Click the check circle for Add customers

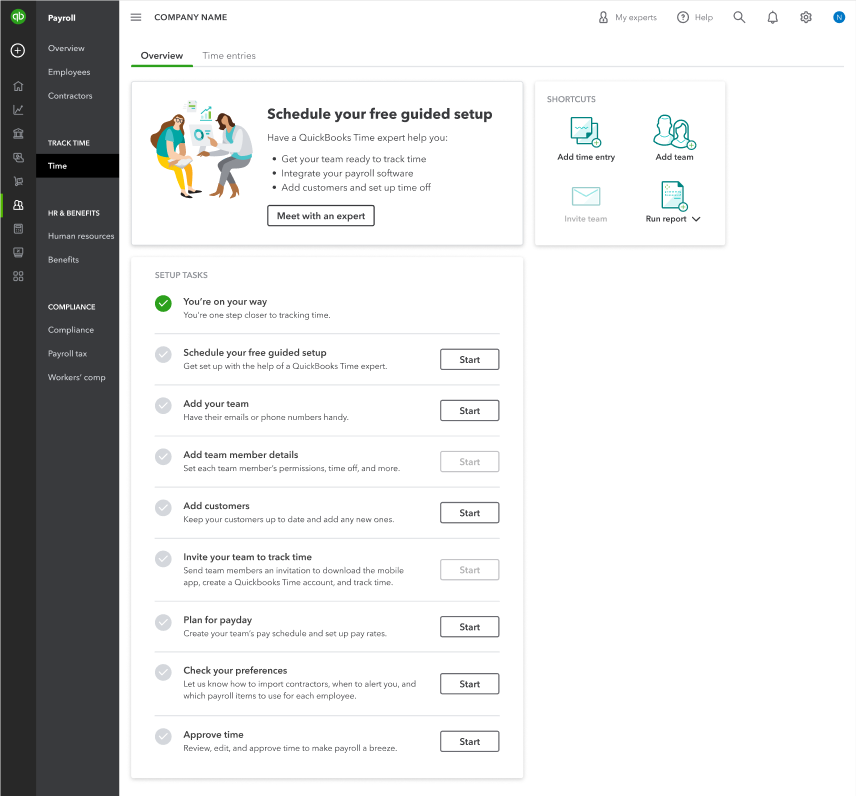tap(163, 508)
